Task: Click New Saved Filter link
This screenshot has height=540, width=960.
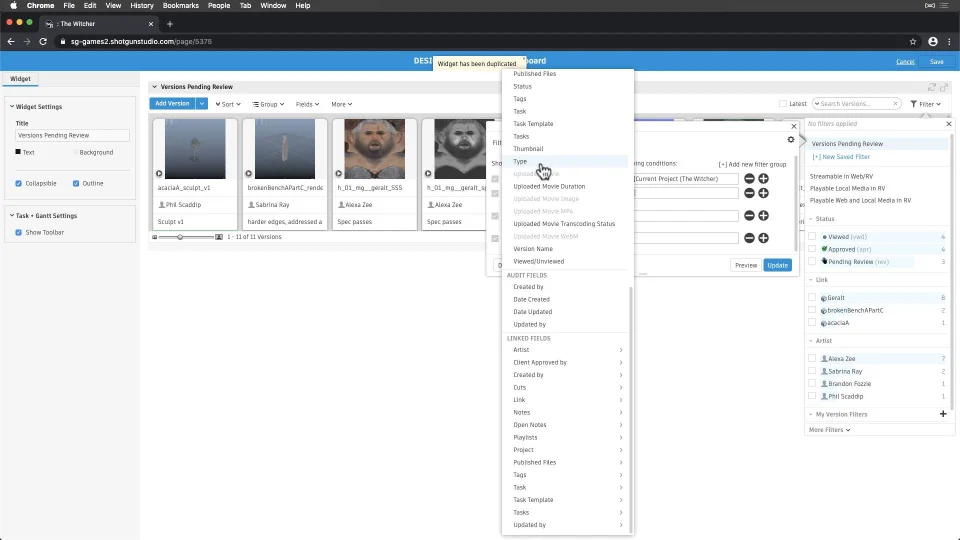Action: click(841, 157)
